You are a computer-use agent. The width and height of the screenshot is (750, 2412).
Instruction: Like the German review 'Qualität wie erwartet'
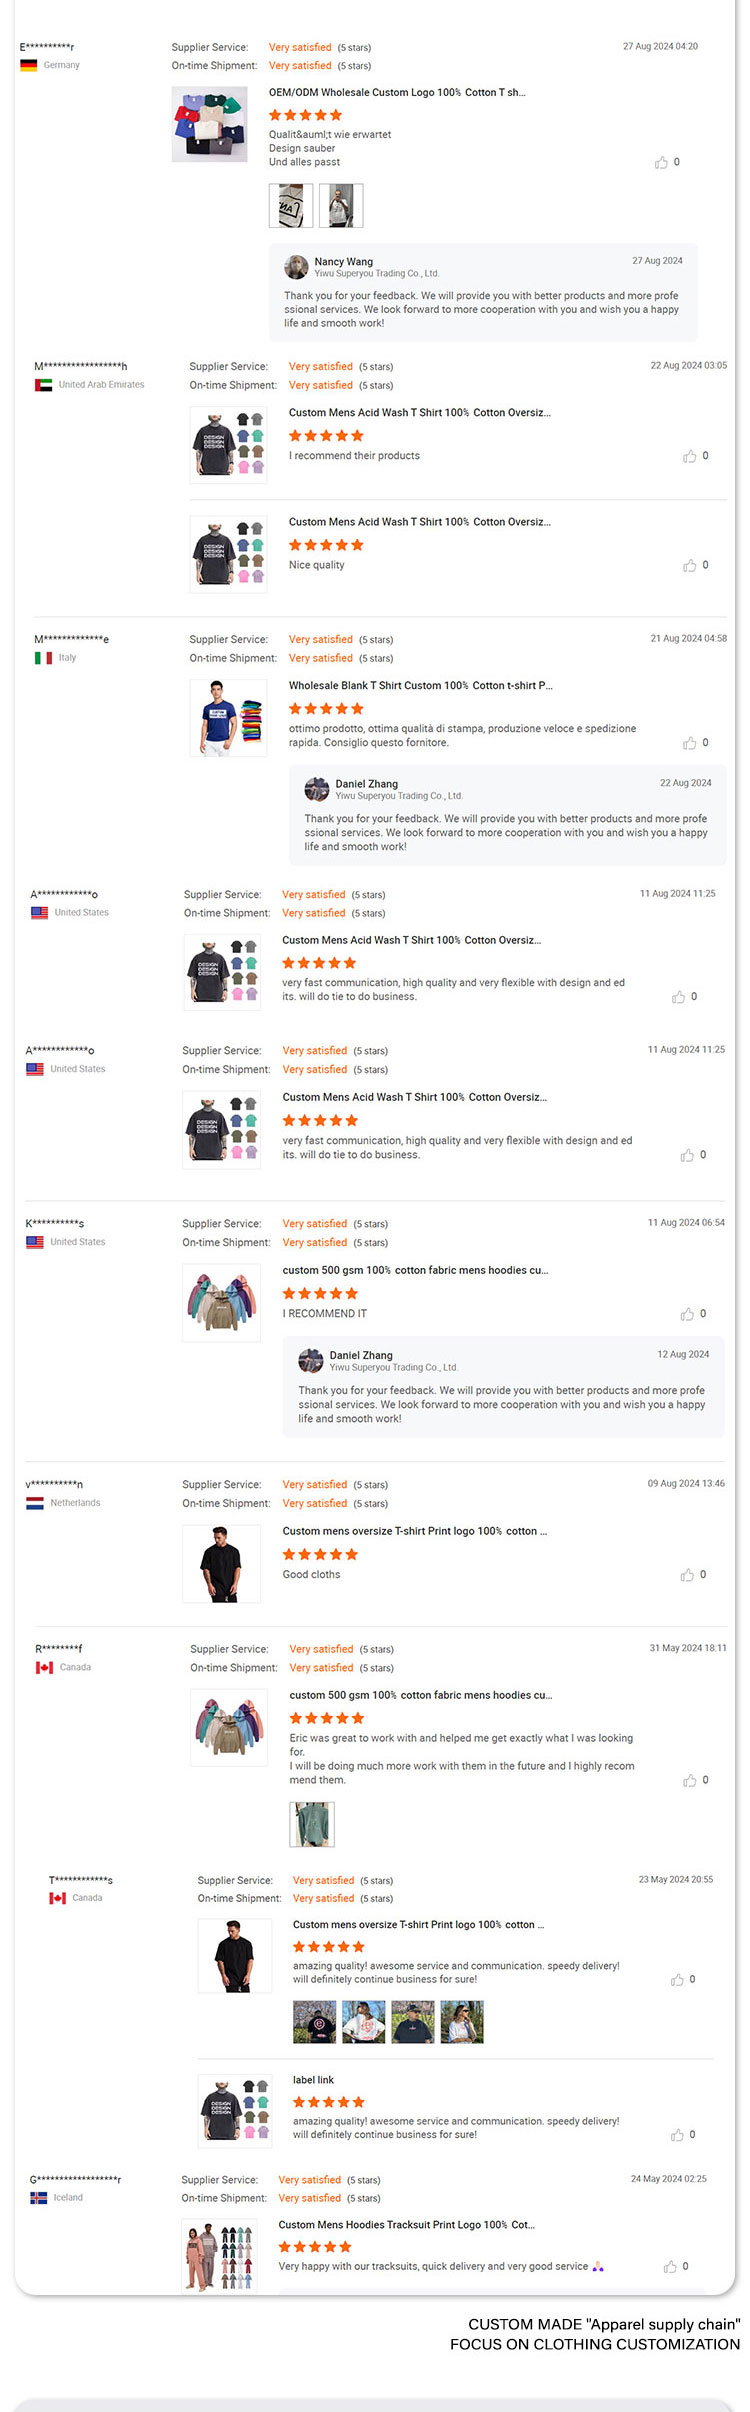pyautogui.click(x=661, y=162)
